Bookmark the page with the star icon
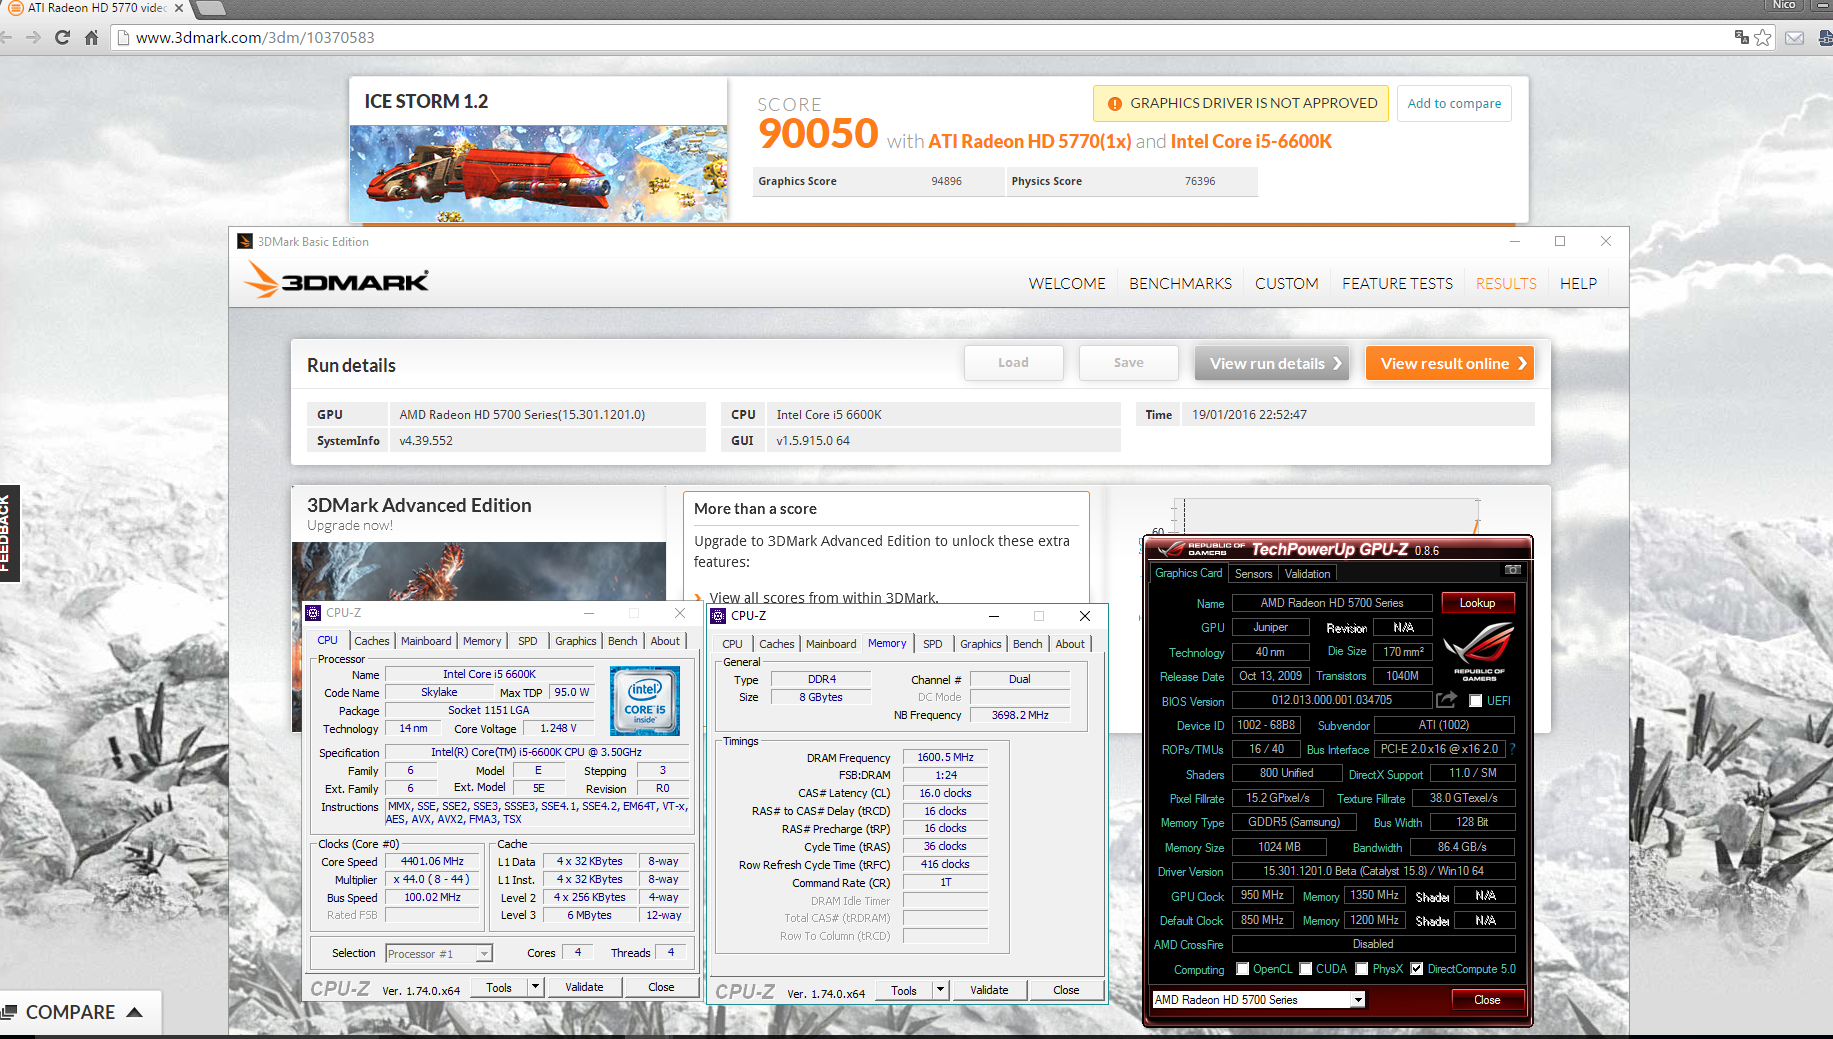 (x=1763, y=37)
